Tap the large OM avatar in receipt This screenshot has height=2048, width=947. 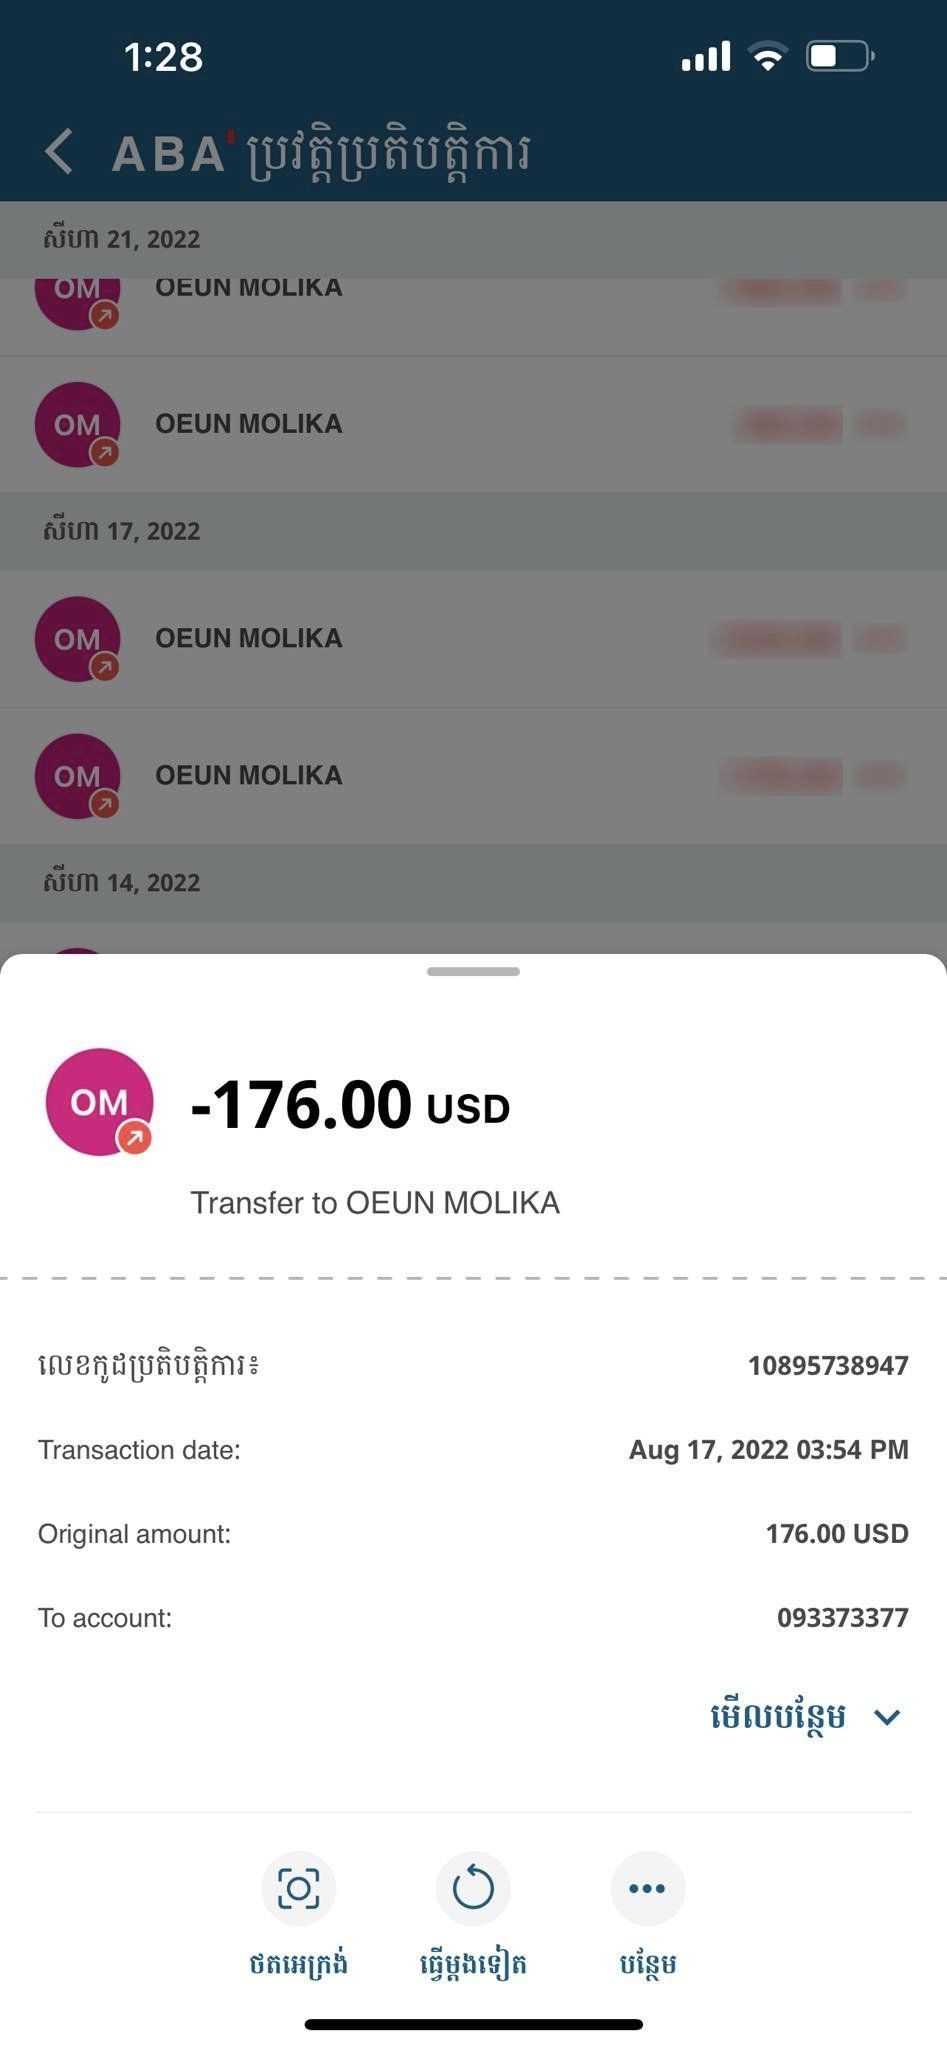99,1102
